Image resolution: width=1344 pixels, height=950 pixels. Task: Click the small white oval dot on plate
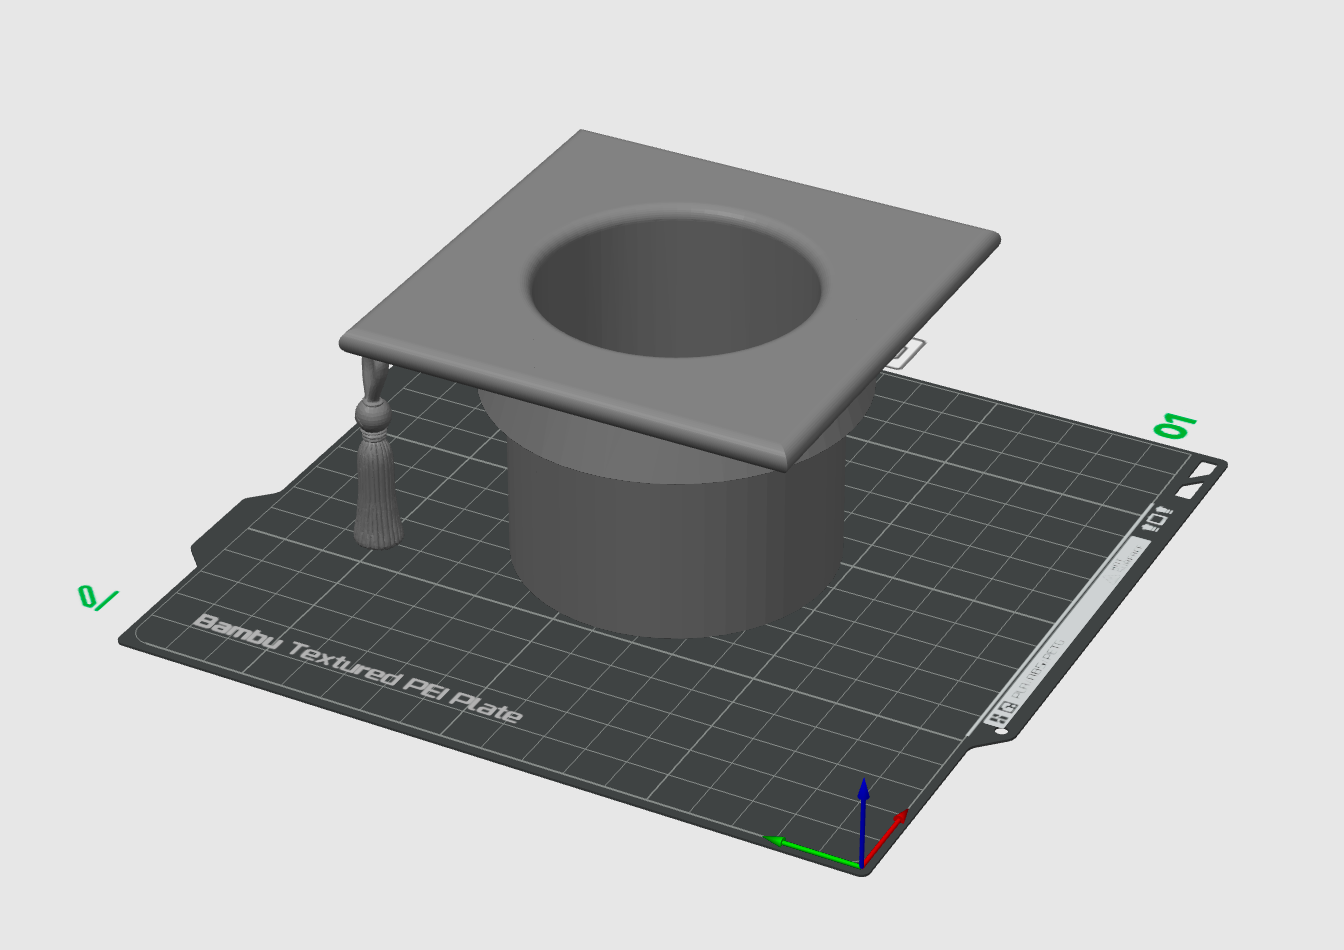1002,732
